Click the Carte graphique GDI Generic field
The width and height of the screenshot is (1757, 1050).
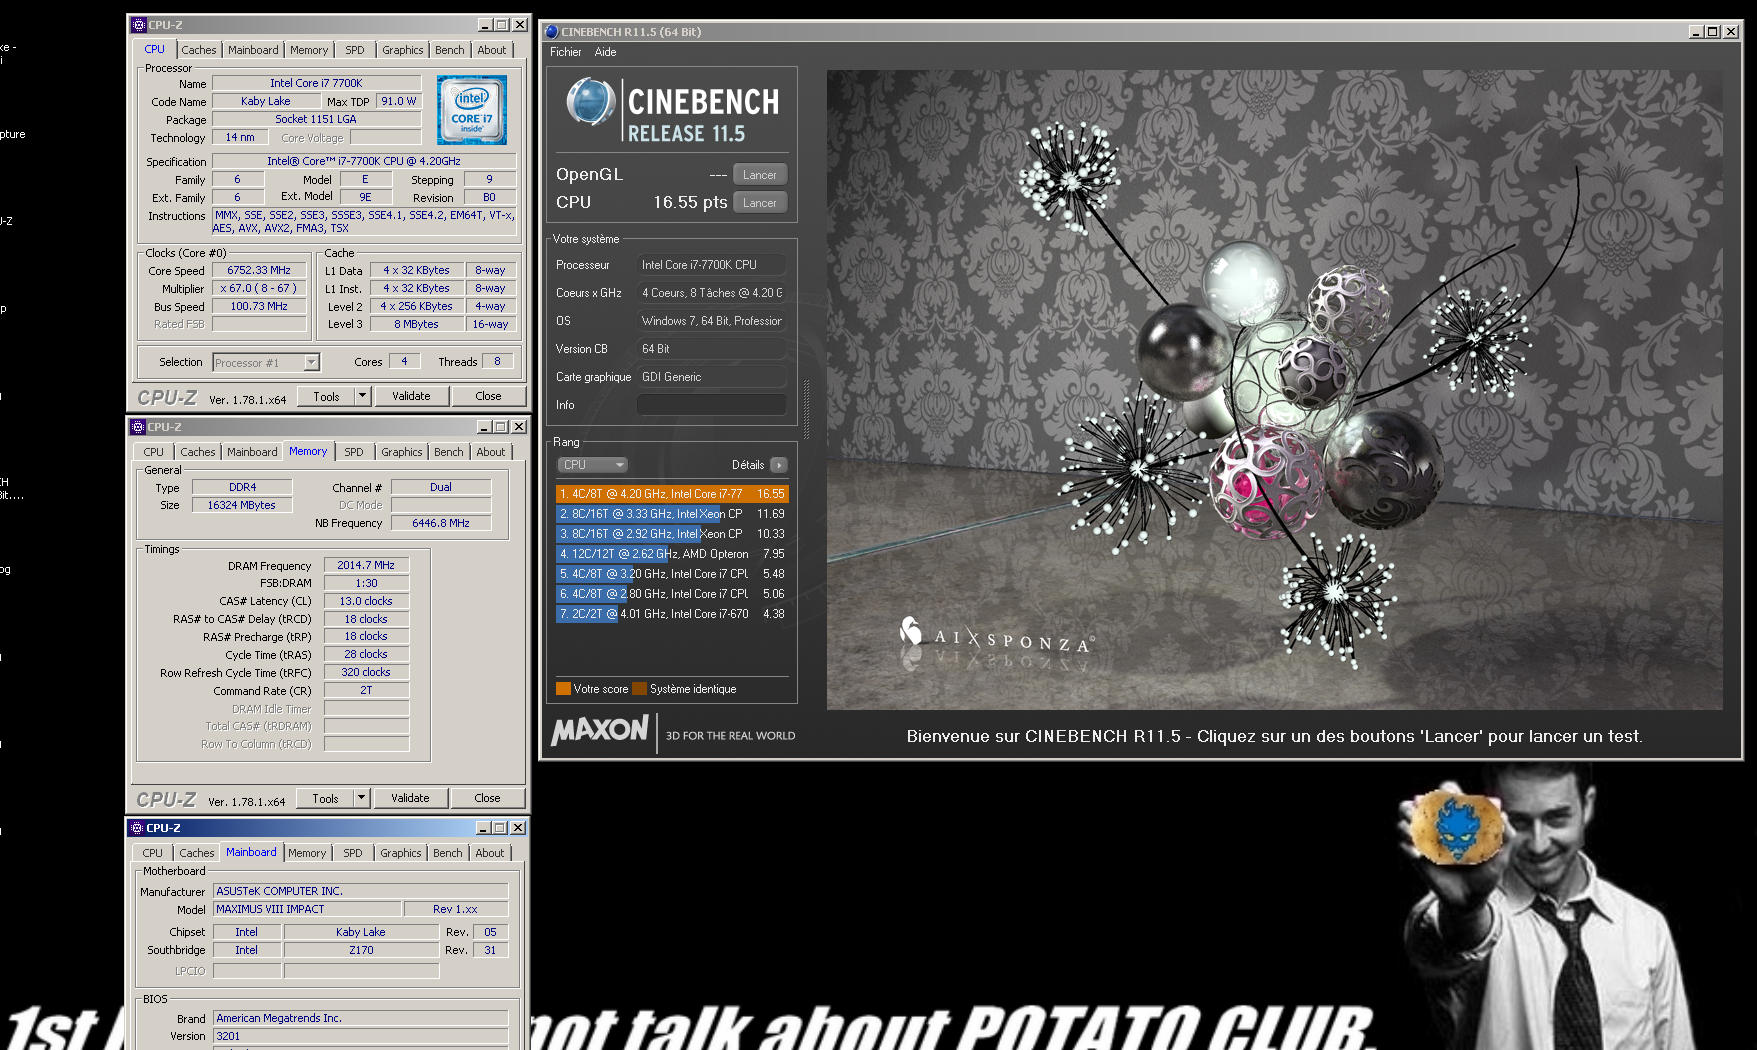pyautogui.click(x=711, y=377)
